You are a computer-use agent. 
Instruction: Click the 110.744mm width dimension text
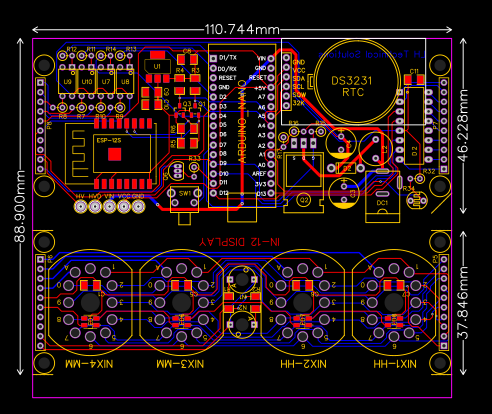click(242, 30)
